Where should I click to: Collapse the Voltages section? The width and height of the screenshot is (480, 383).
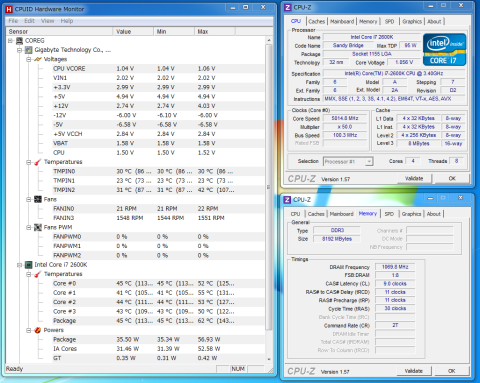29,59
